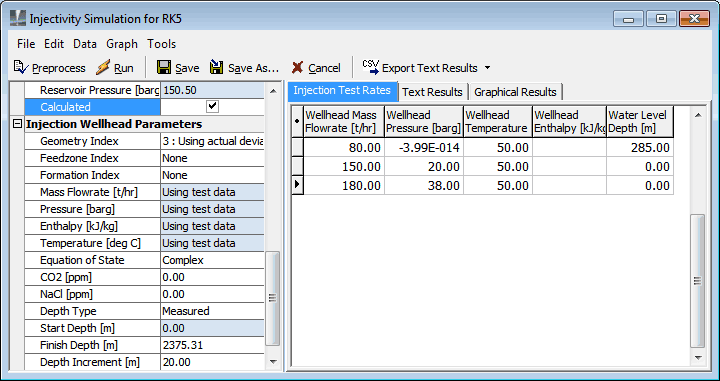Click the Save floppy disk icon
Viewport: 720px width, 381px height.
(164, 68)
